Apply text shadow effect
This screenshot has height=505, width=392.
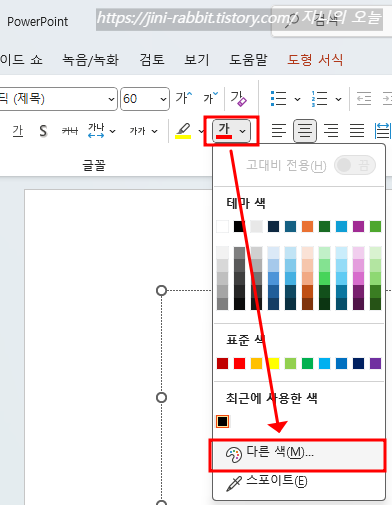tap(43, 131)
